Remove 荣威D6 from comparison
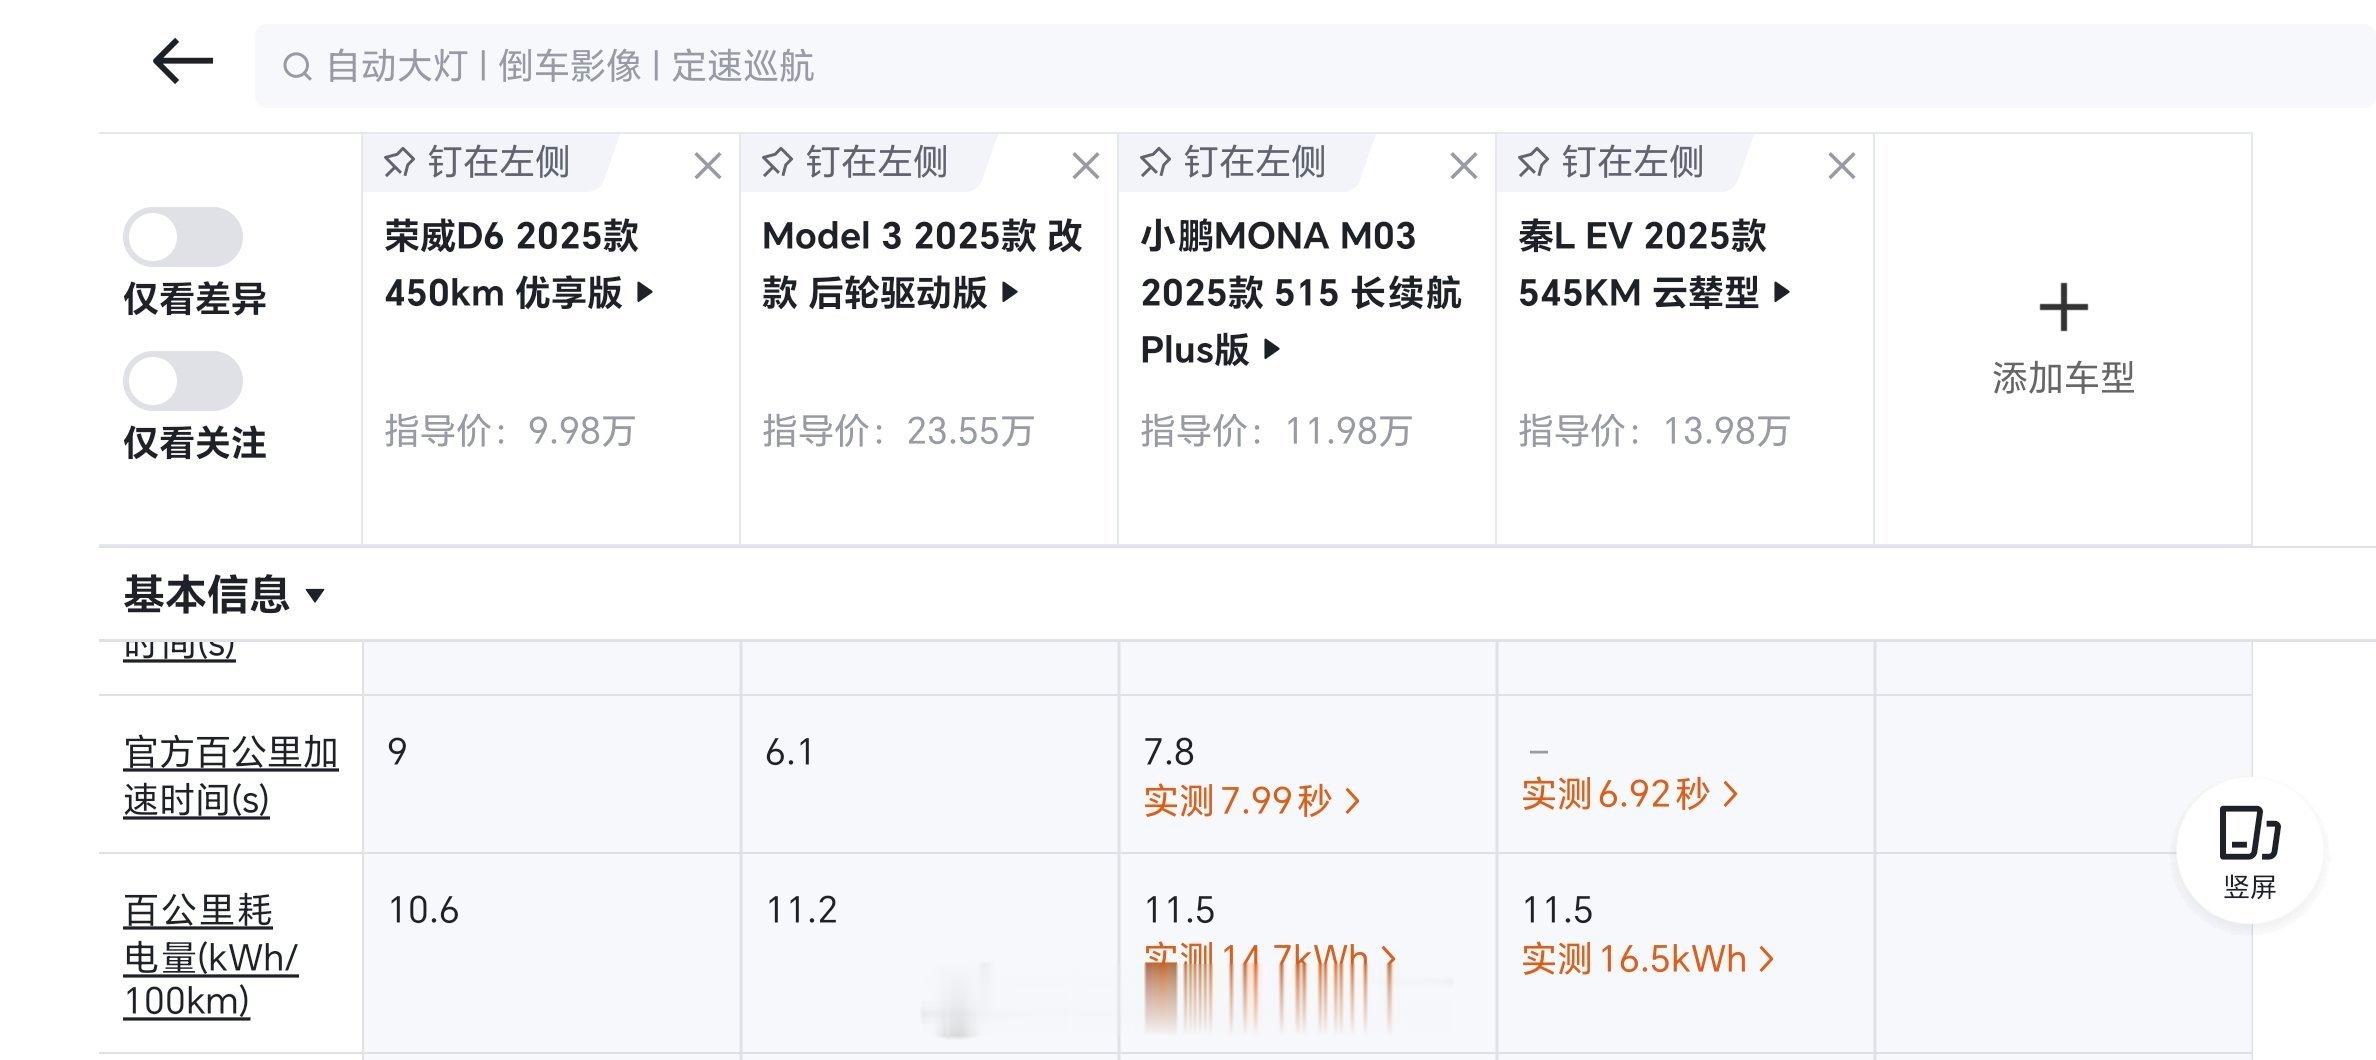This screenshot has height=1060, width=2376. pyautogui.click(x=708, y=166)
